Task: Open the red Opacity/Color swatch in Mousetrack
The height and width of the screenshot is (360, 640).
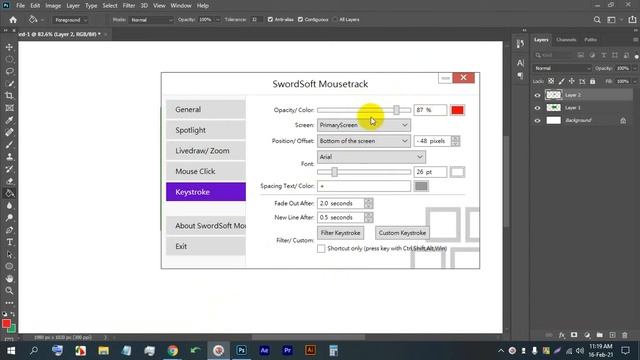Action: point(457,110)
